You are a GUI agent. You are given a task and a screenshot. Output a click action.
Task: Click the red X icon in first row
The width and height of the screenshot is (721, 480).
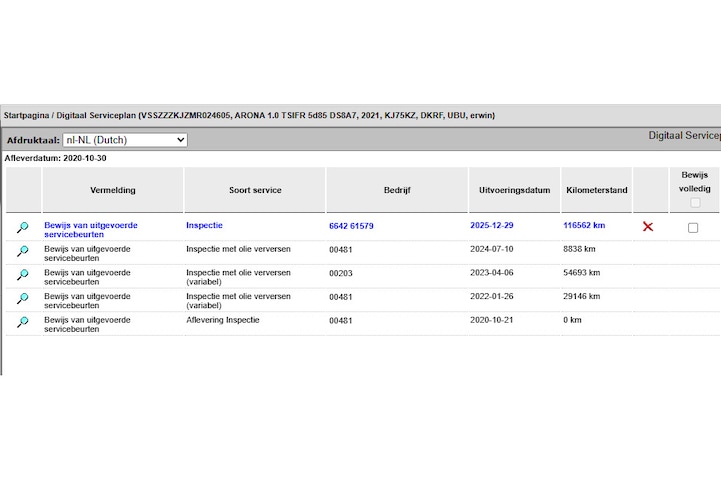(x=648, y=227)
